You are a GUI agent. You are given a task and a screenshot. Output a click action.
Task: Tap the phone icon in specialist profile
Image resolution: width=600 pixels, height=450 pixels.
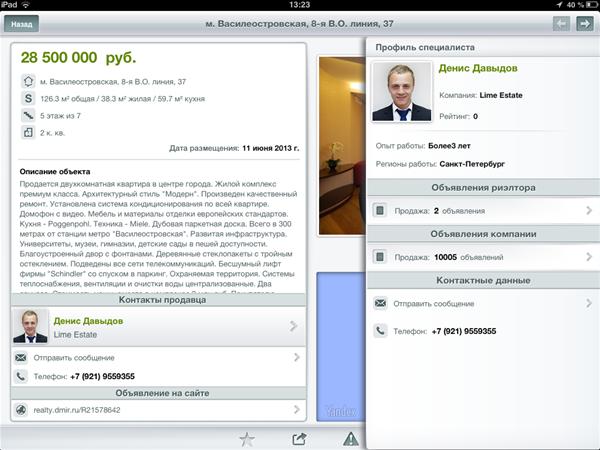tap(380, 331)
